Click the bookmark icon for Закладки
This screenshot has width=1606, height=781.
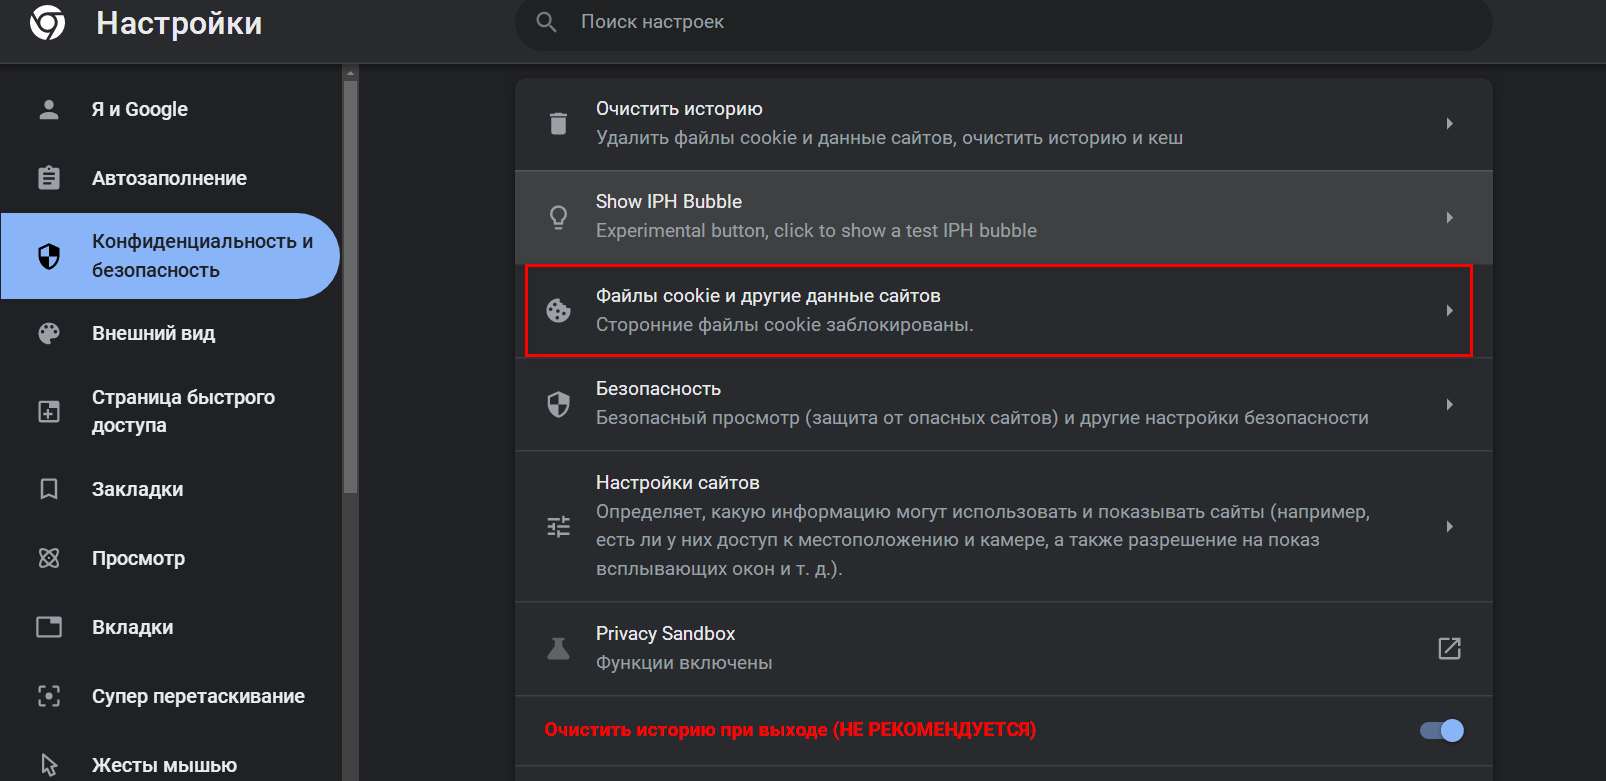click(49, 489)
